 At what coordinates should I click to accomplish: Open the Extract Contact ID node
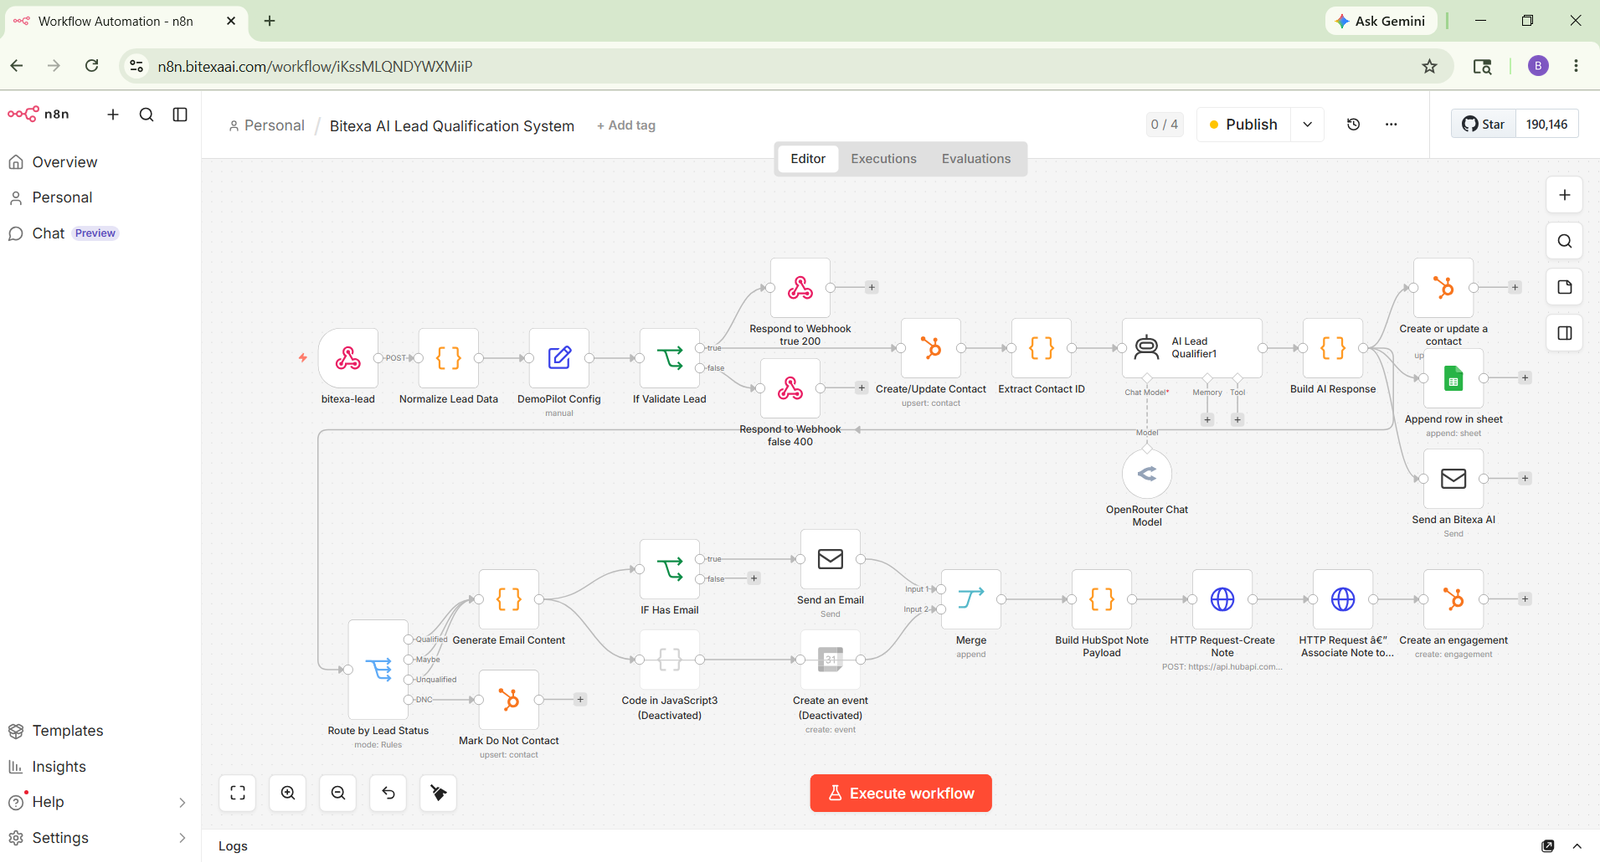[1041, 348]
